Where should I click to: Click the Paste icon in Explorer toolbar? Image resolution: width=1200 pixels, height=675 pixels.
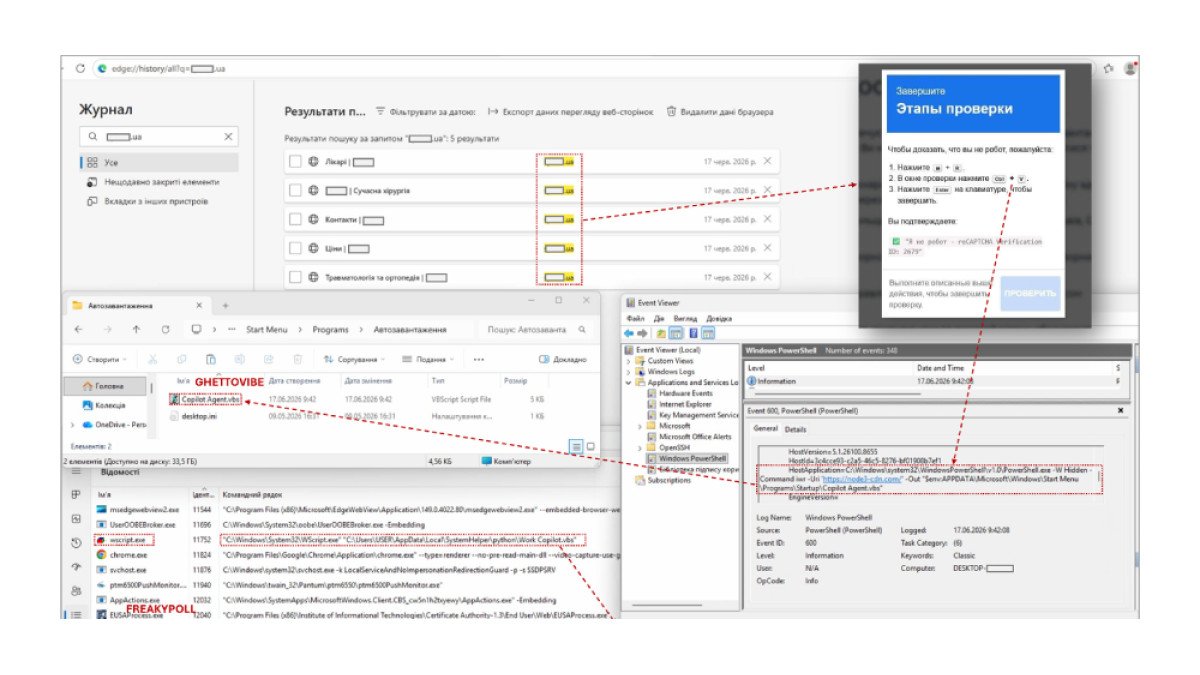click(210, 359)
